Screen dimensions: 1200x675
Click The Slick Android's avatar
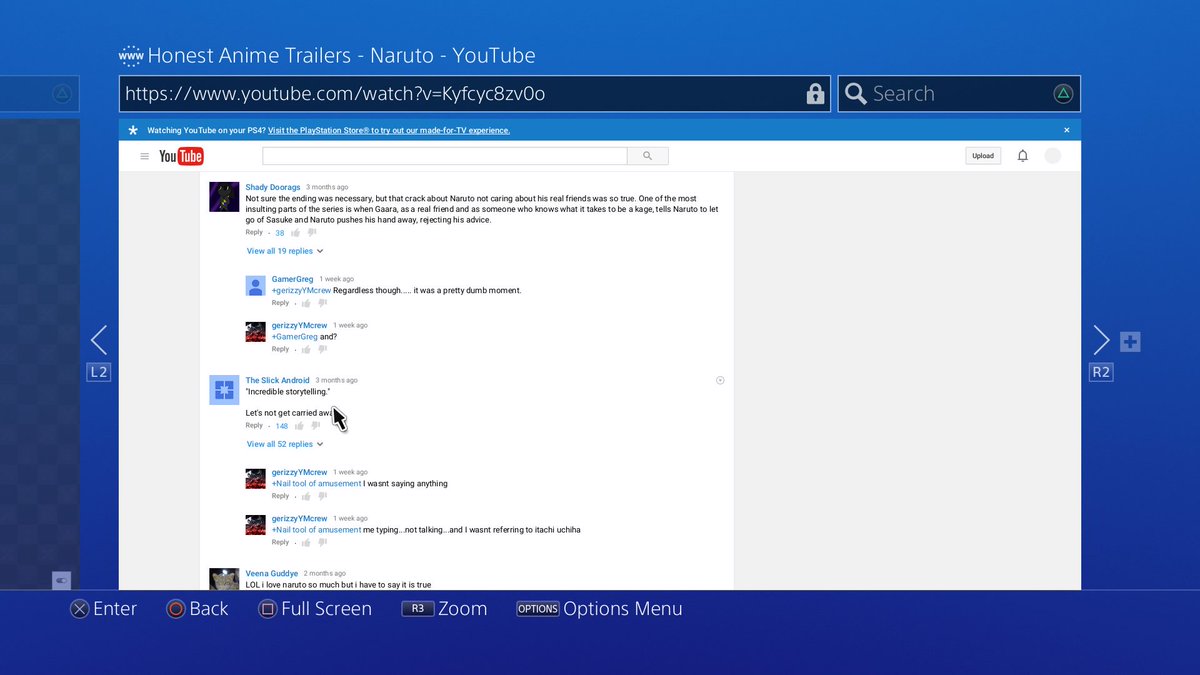[224, 390]
